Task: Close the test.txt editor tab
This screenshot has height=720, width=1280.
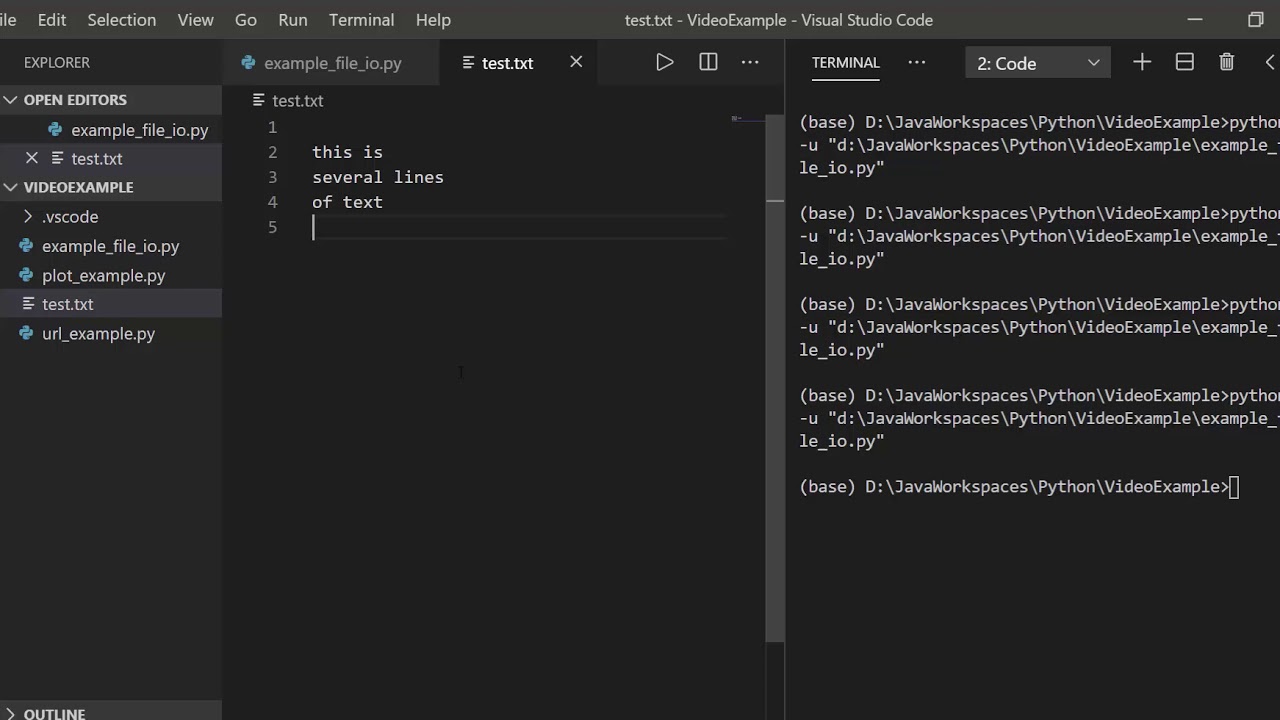Action: coord(576,62)
